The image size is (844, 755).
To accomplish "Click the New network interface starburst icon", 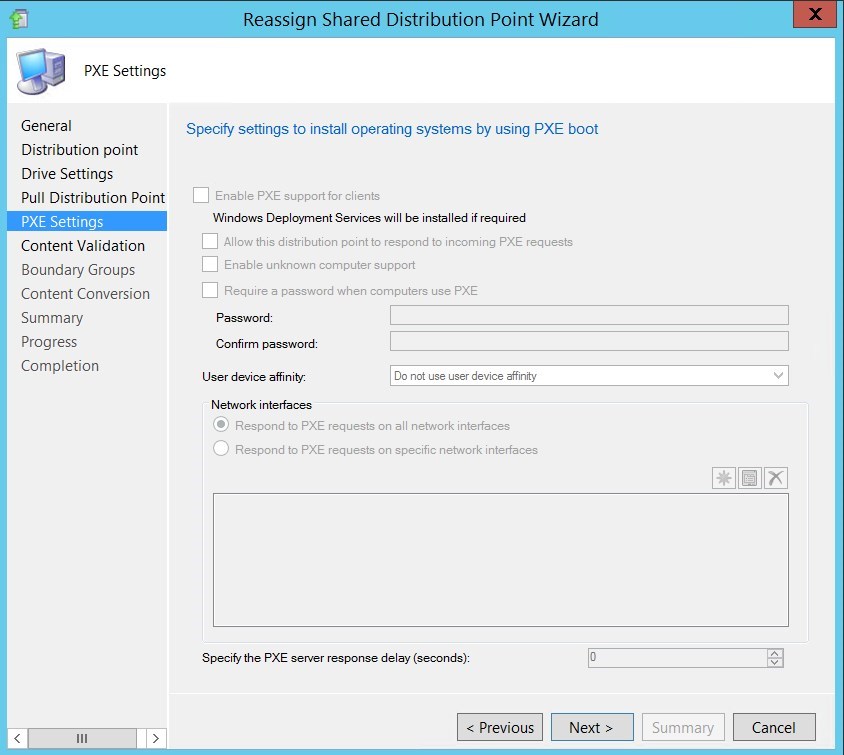I will pyautogui.click(x=723, y=477).
